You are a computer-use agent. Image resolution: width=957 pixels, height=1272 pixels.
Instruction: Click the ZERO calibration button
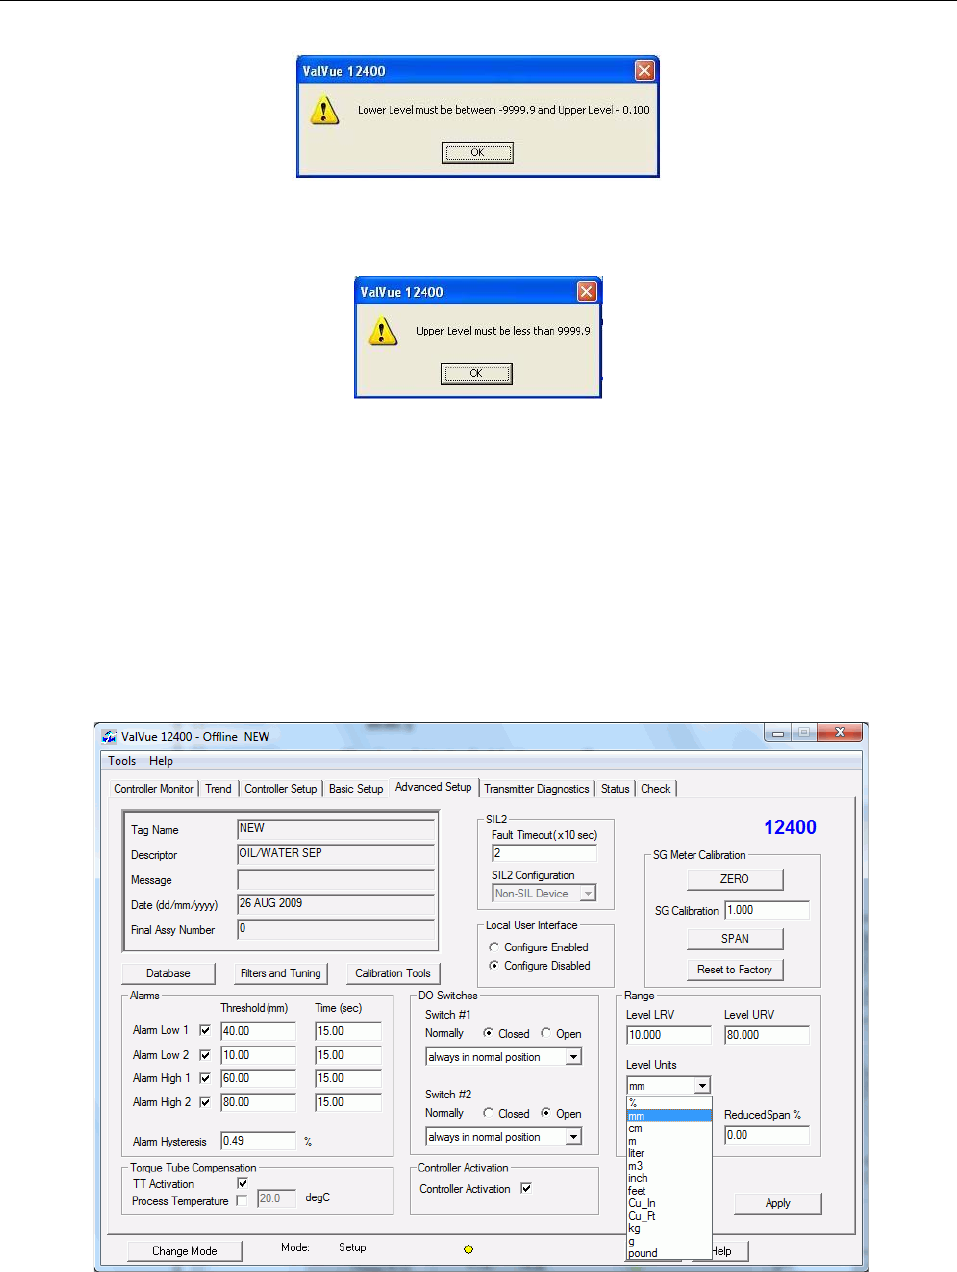click(x=735, y=879)
